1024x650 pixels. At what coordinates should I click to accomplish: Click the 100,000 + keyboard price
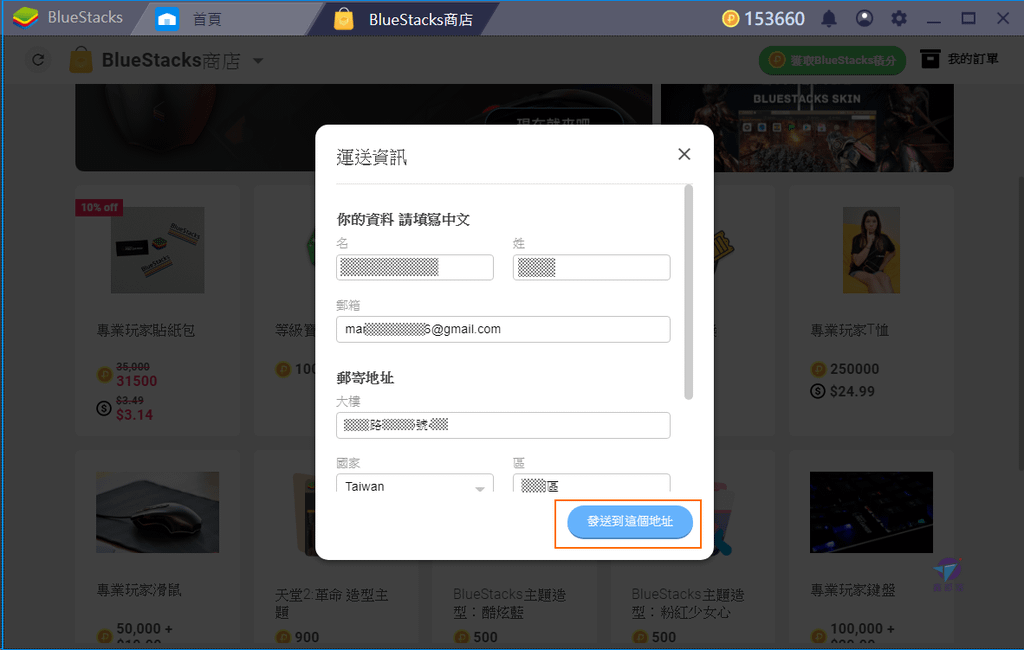pyautogui.click(x=862, y=628)
